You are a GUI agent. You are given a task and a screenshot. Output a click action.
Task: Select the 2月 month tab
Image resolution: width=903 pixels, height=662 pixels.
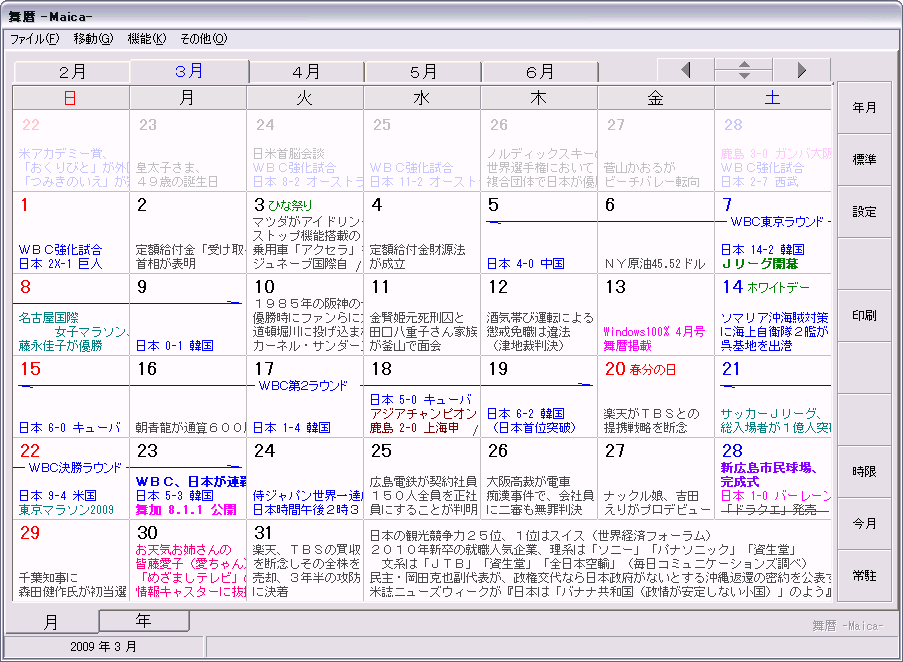(72, 72)
